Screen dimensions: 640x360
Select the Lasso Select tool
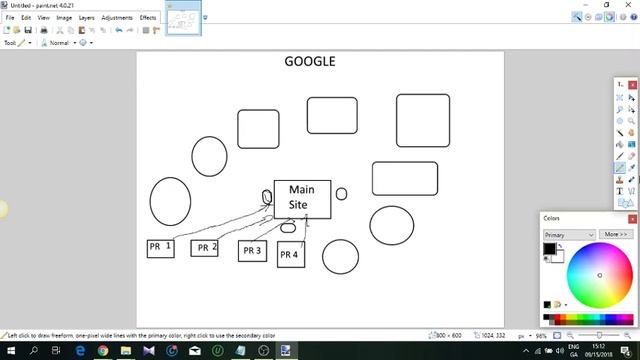point(620,109)
